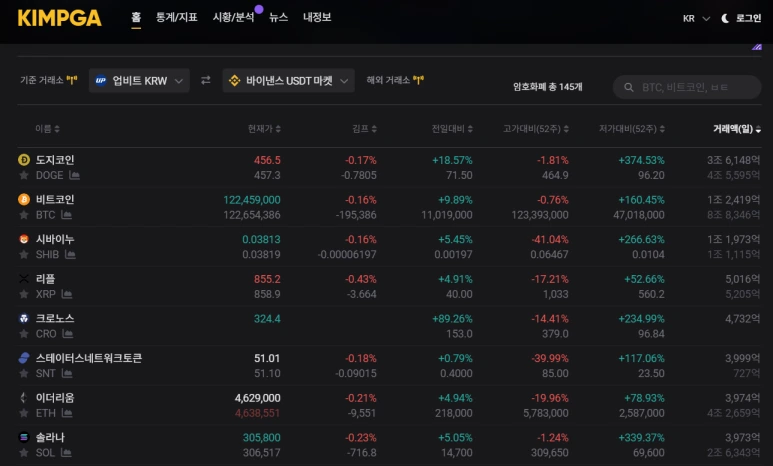Viewport: 773px width, 466px height.
Task: Favorite CRO with the star
Action: (x=24, y=334)
